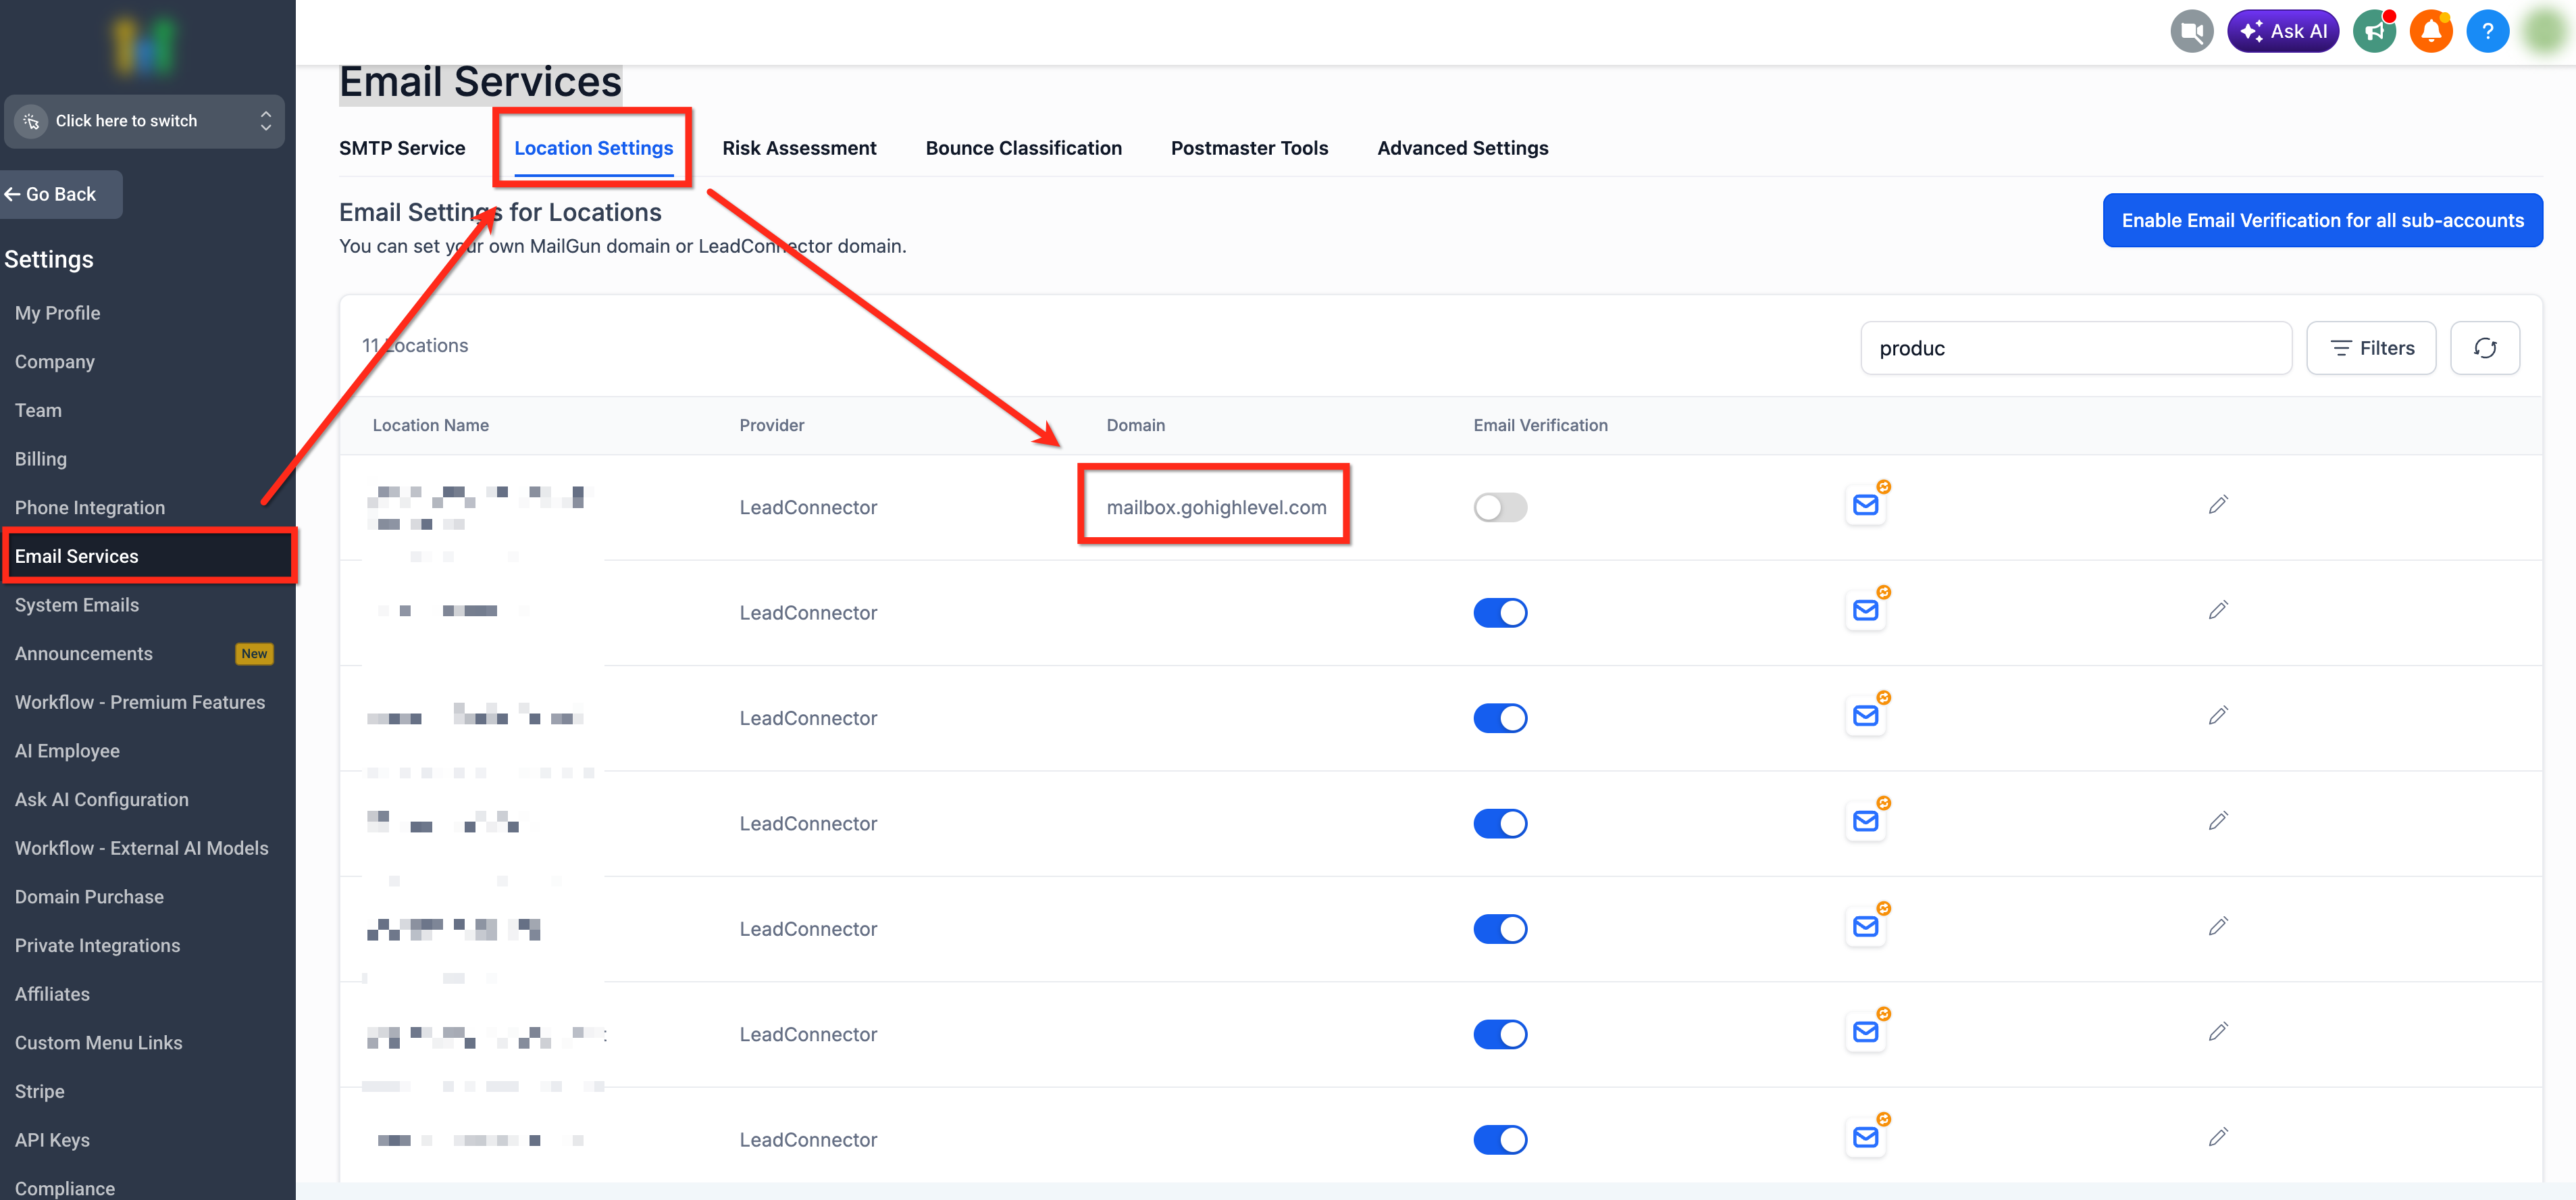Screen dimensions: 2576x1200
Task: Click mail icon in third LeadConnector row
Action: pos(1865,716)
